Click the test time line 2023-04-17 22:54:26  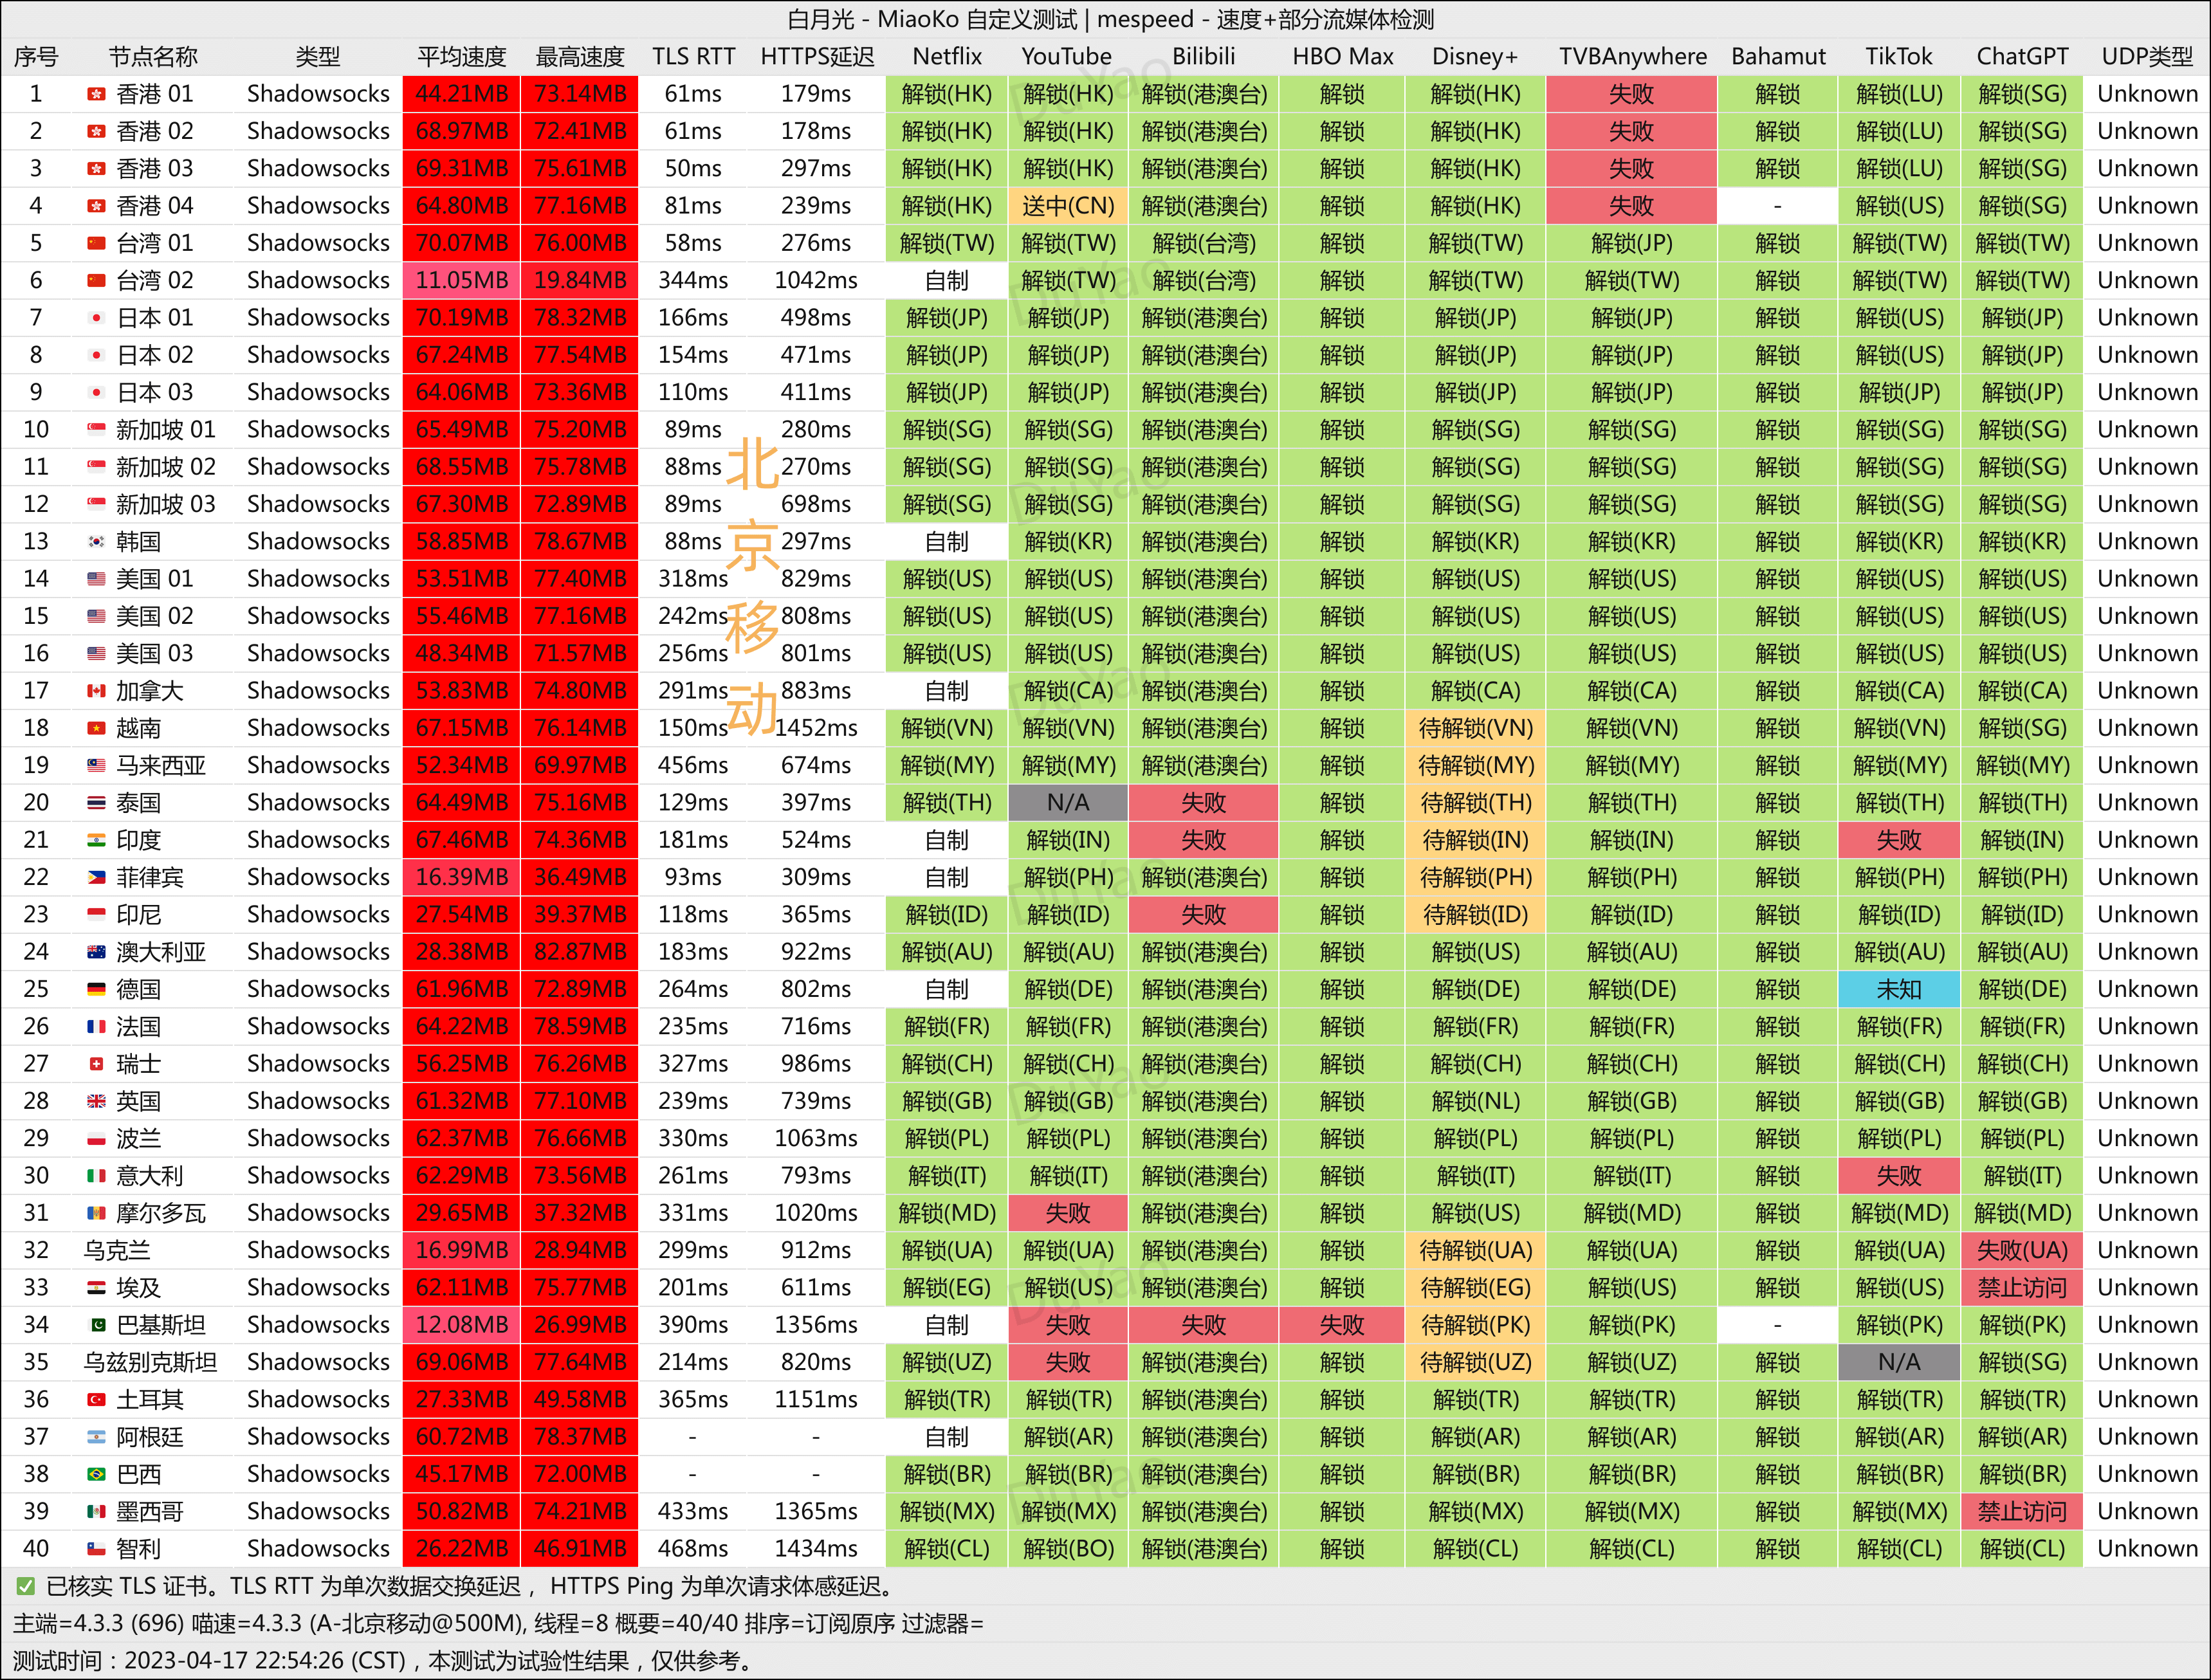(383, 1660)
